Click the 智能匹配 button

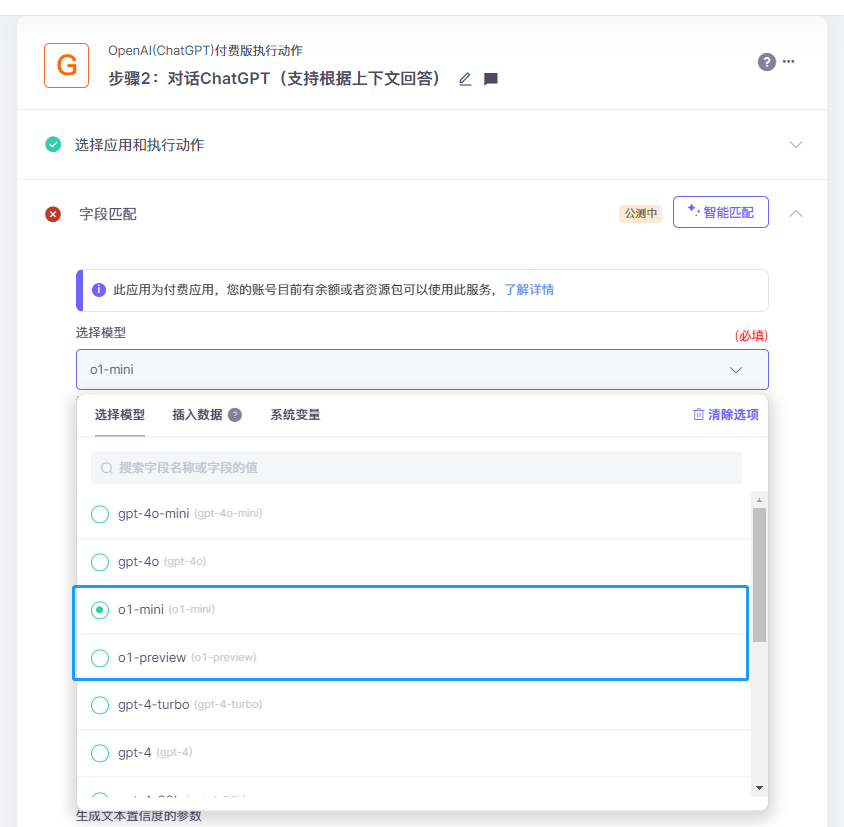[x=720, y=212]
